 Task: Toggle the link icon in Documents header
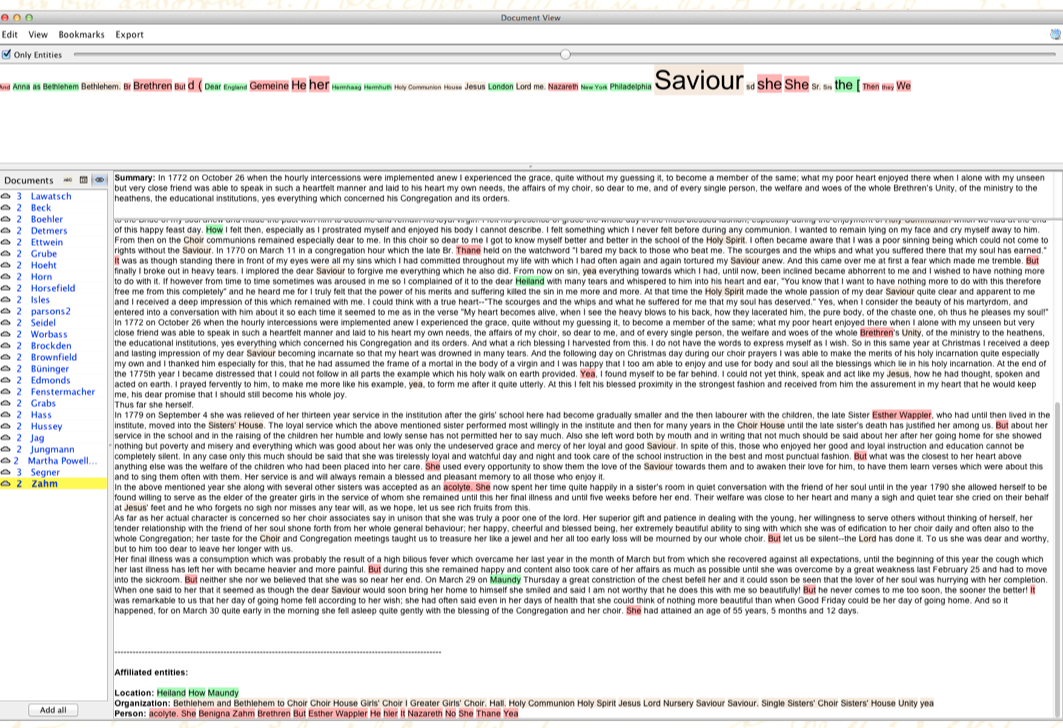coord(99,180)
